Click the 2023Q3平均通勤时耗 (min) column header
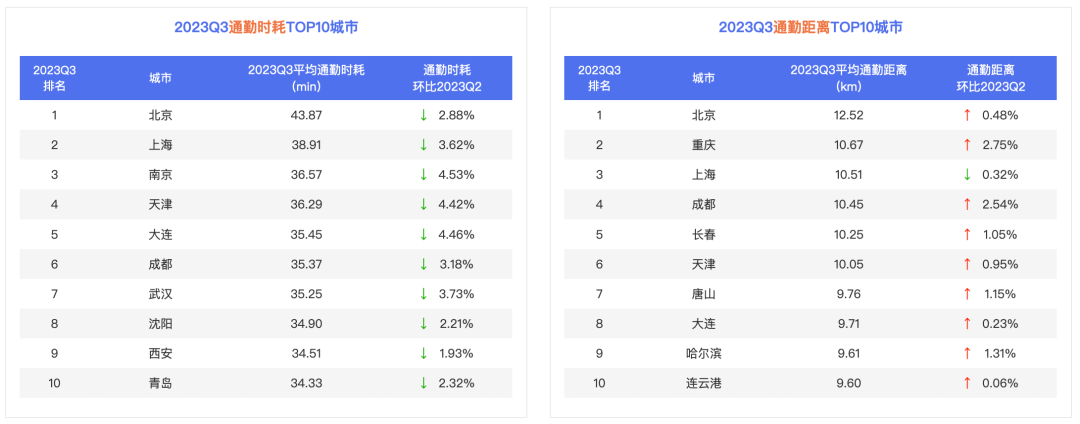Image resolution: width=1080 pixels, height=424 pixels. pos(306,78)
